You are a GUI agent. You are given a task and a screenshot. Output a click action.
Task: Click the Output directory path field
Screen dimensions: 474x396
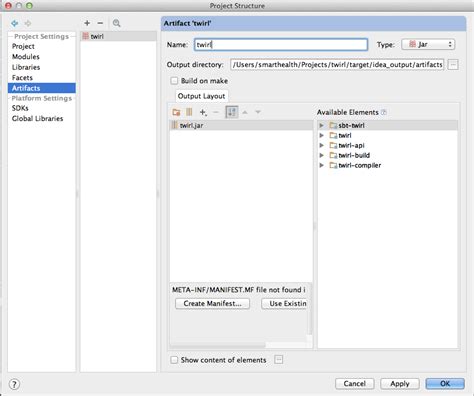click(x=337, y=64)
